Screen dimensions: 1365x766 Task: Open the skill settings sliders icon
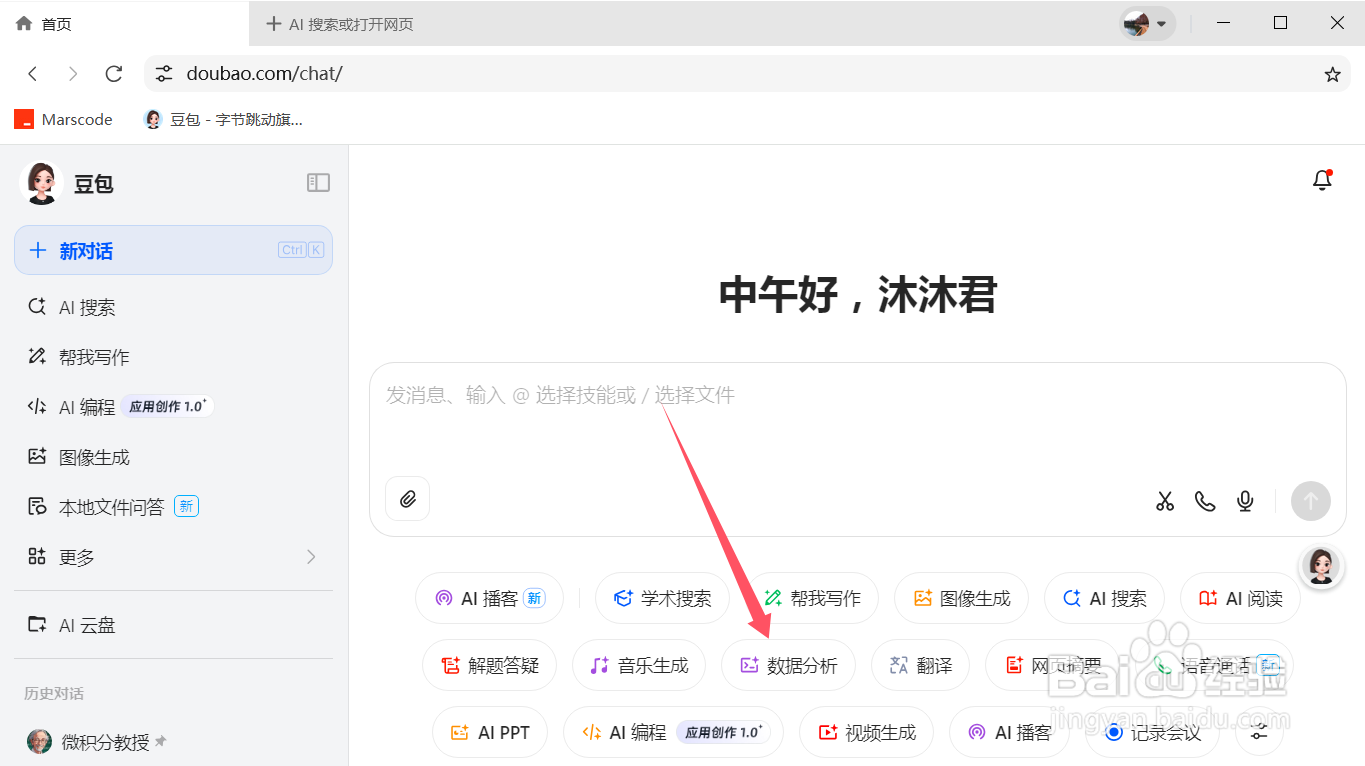point(1259,733)
